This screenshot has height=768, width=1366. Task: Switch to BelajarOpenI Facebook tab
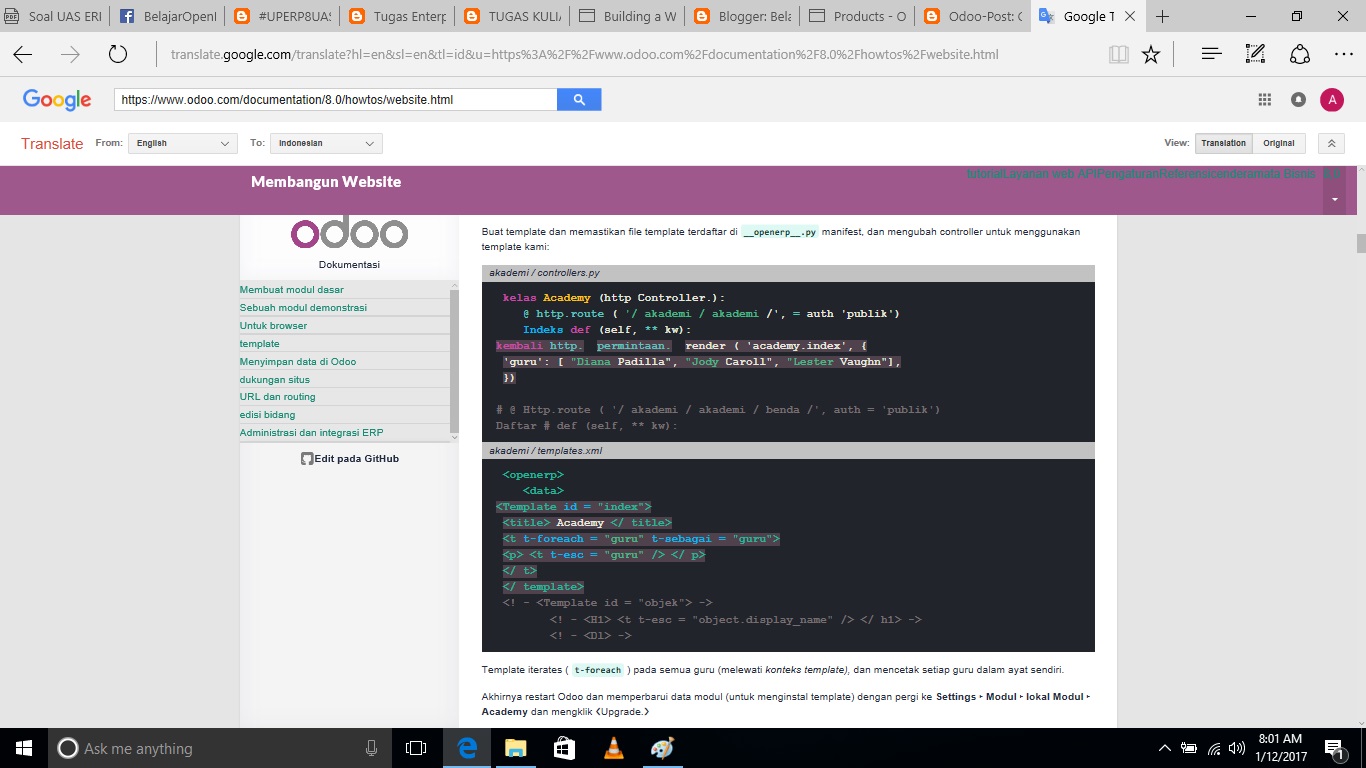[x=169, y=16]
